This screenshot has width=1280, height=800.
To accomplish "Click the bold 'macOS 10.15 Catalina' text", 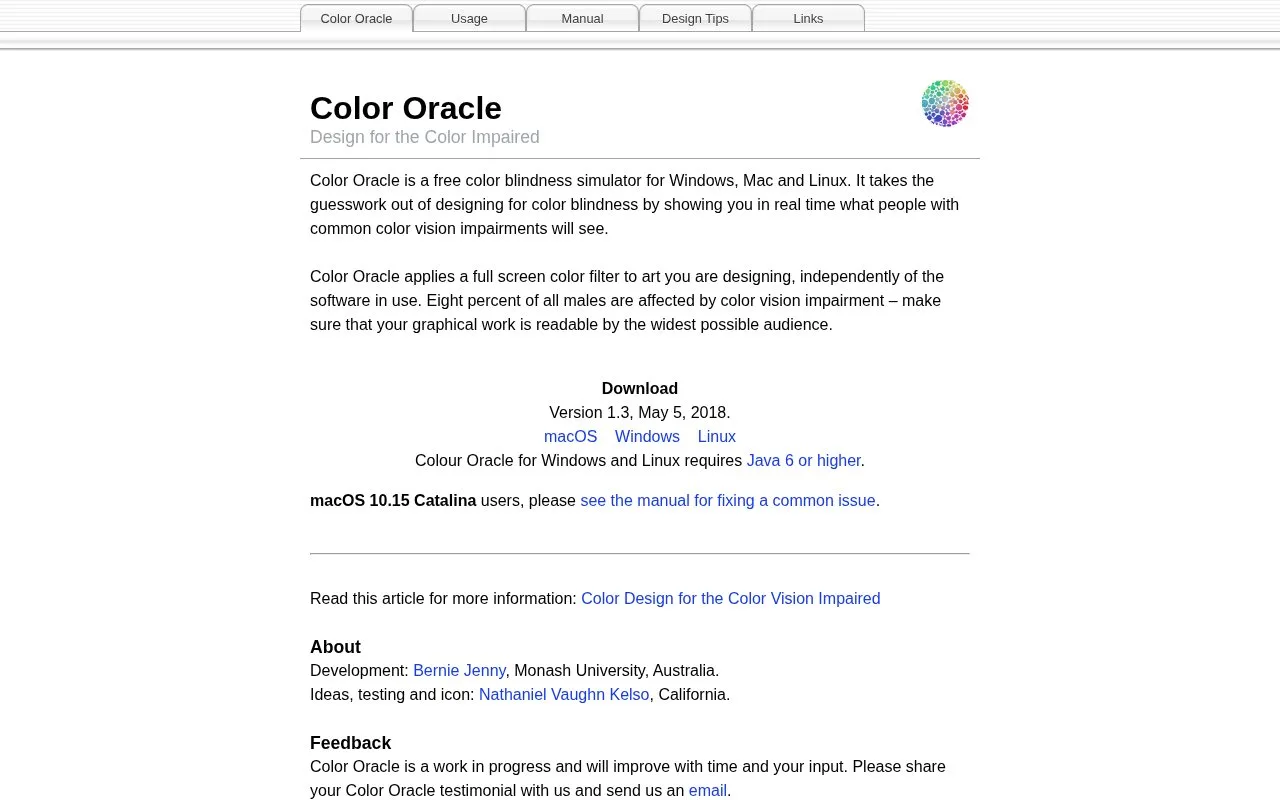I will click(393, 500).
